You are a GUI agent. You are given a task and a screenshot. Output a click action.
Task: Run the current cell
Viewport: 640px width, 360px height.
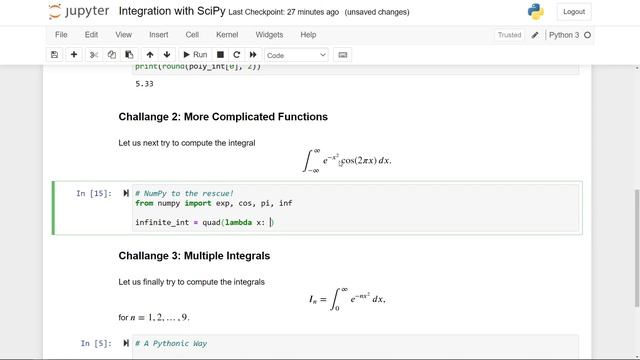point(195,55)
